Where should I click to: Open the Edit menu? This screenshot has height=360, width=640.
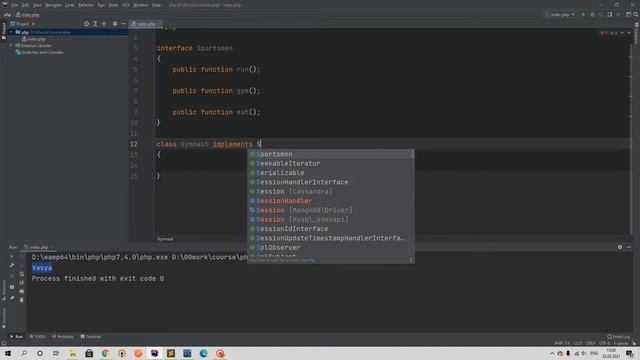pyautogui.click(x=25, y=5)
